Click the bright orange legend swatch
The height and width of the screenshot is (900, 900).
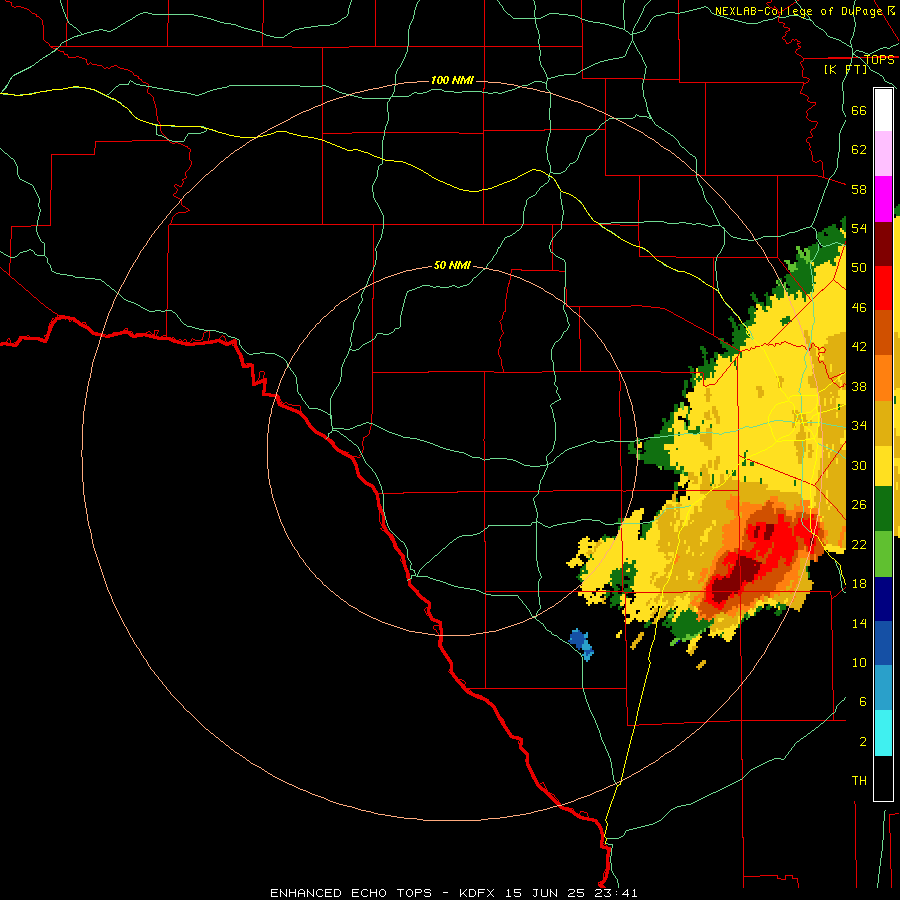coord(883,378)
